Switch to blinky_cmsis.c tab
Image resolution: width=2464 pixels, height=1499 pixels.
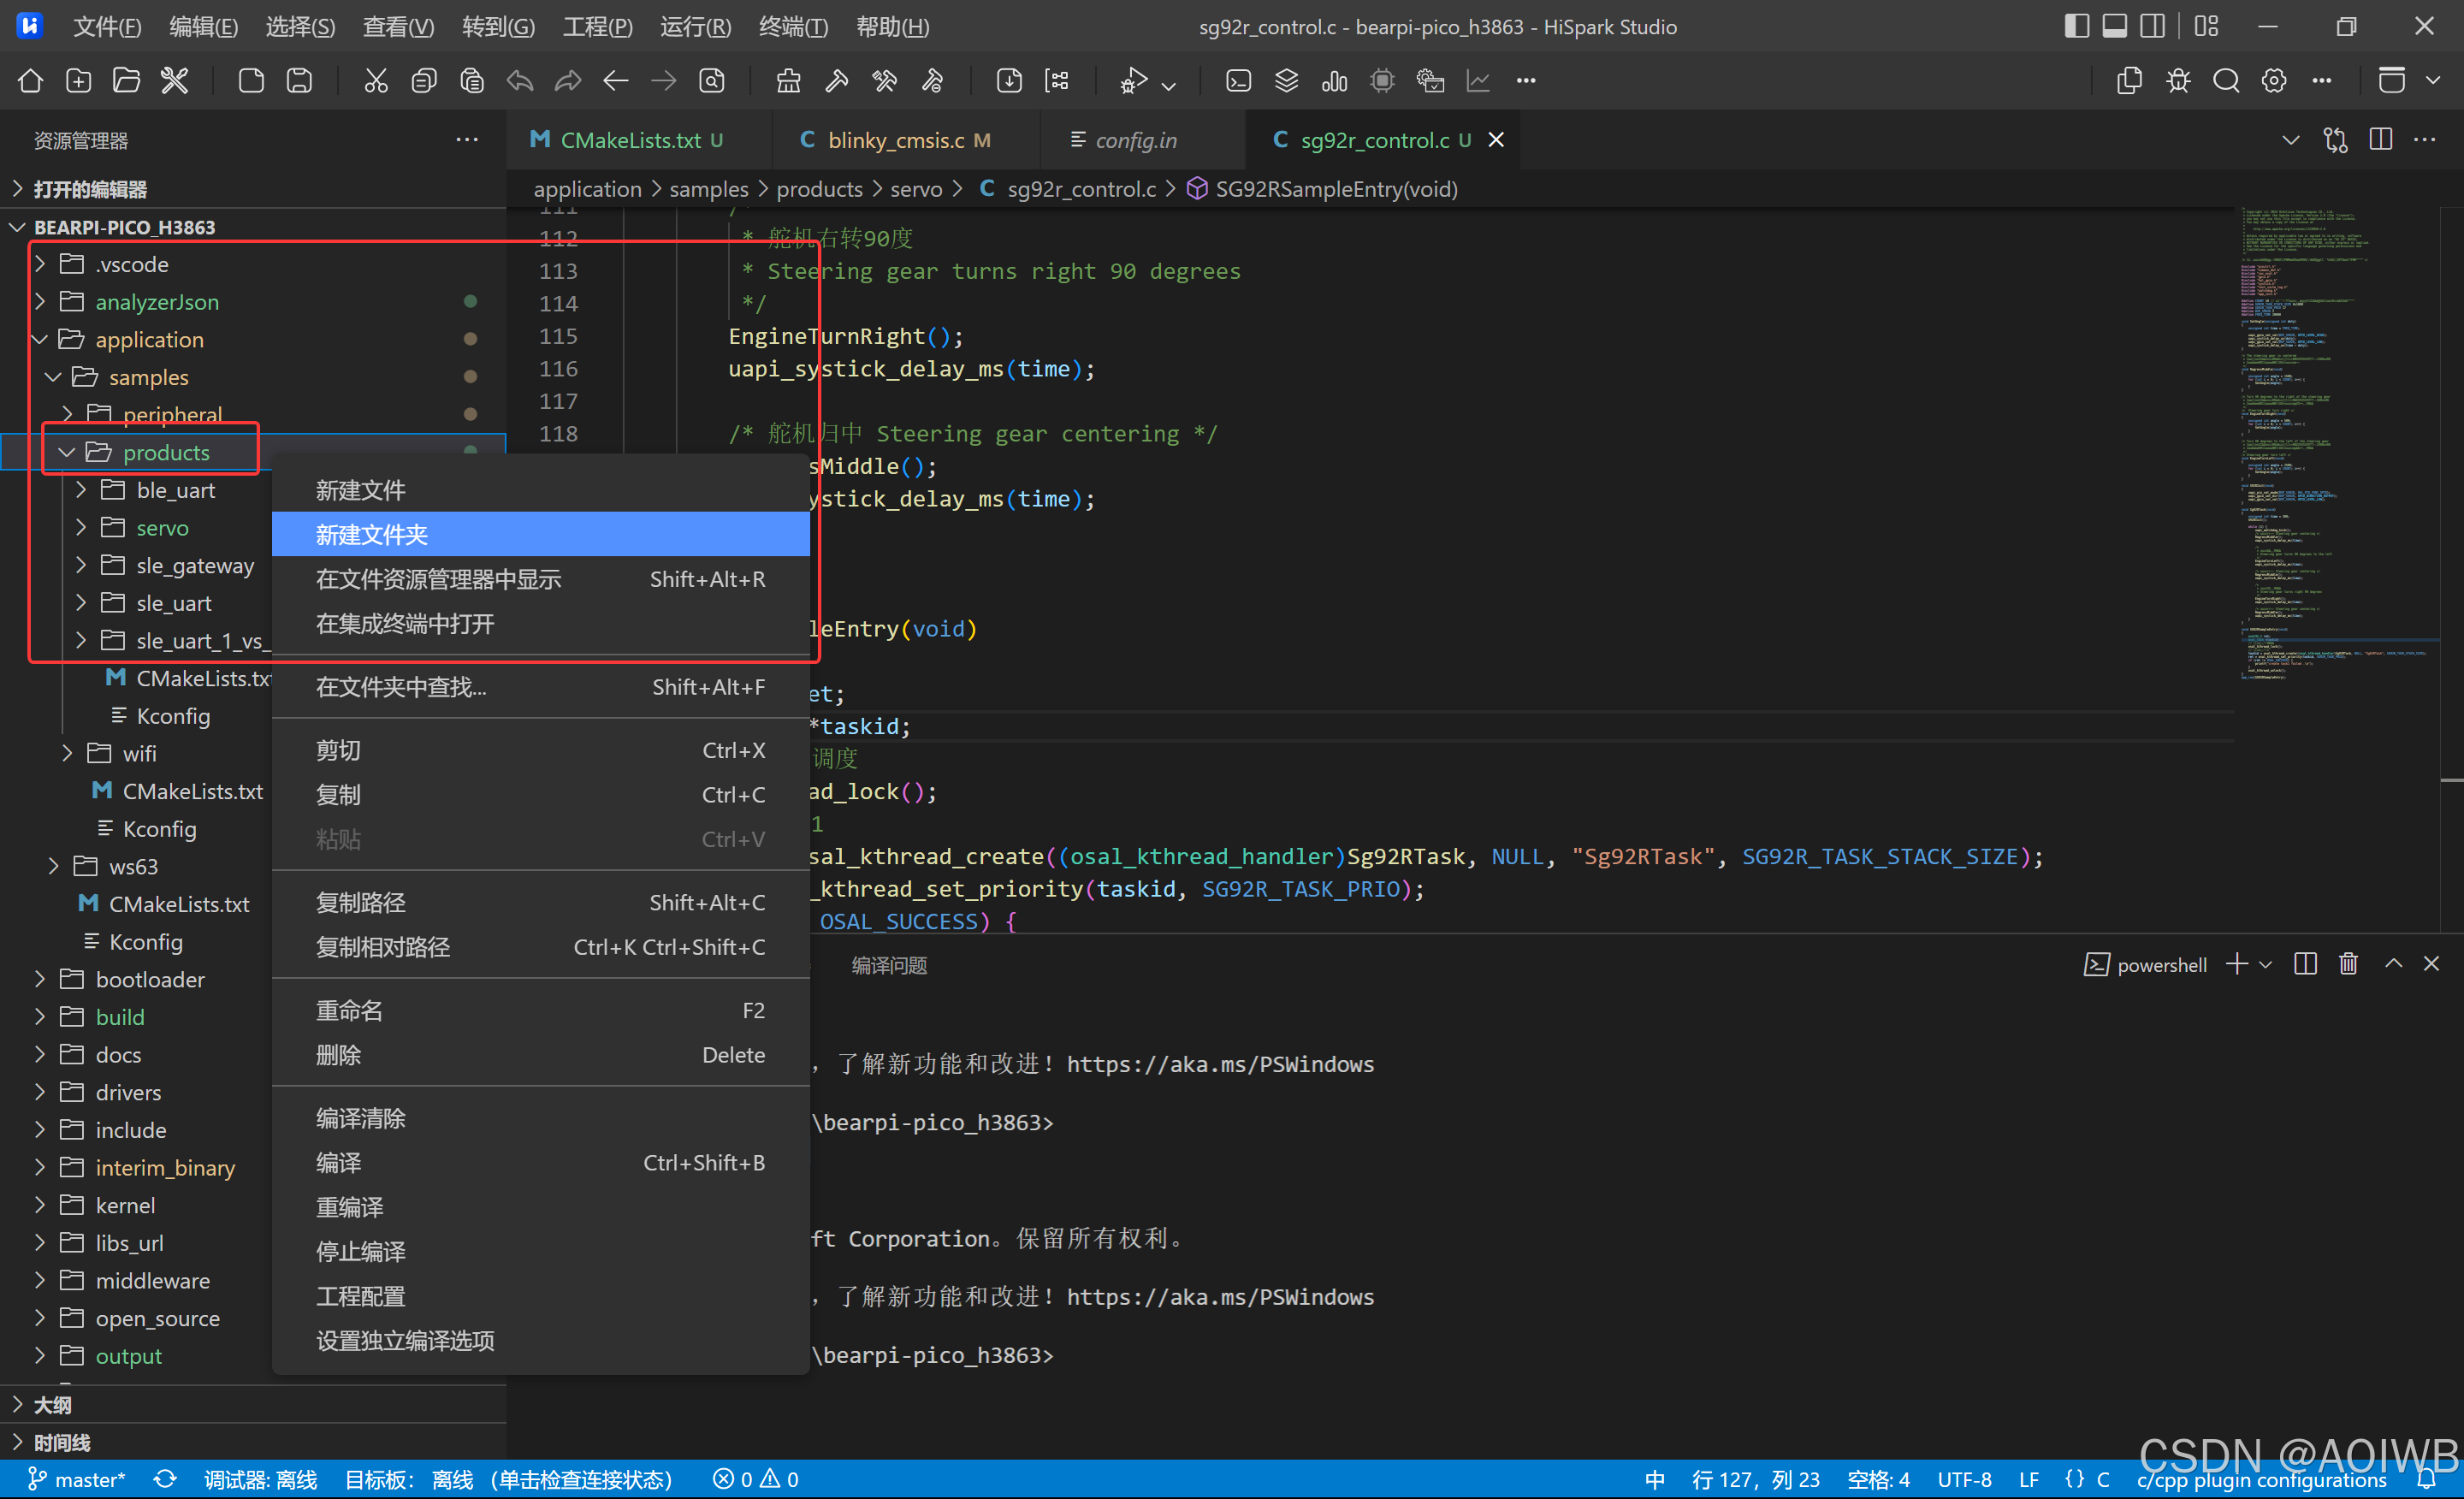point(896,140)
